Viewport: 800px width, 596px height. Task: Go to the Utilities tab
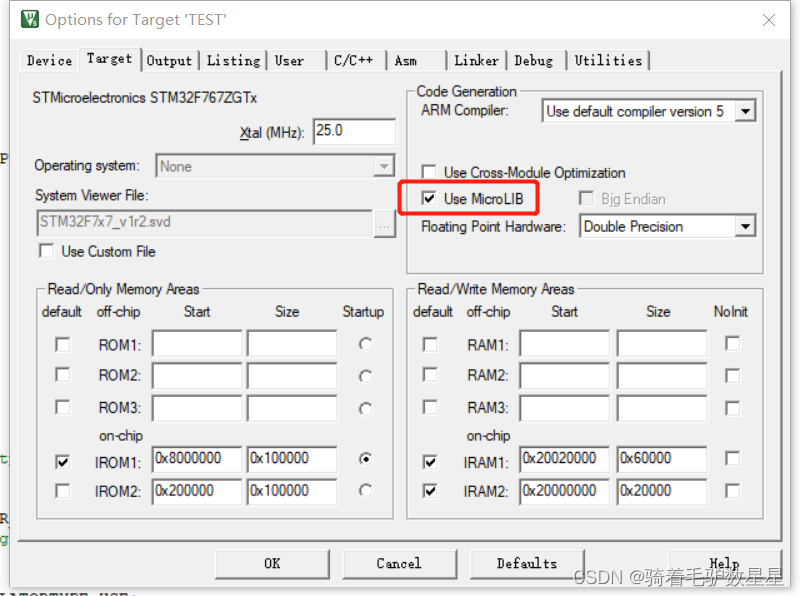tap(608, 61)
